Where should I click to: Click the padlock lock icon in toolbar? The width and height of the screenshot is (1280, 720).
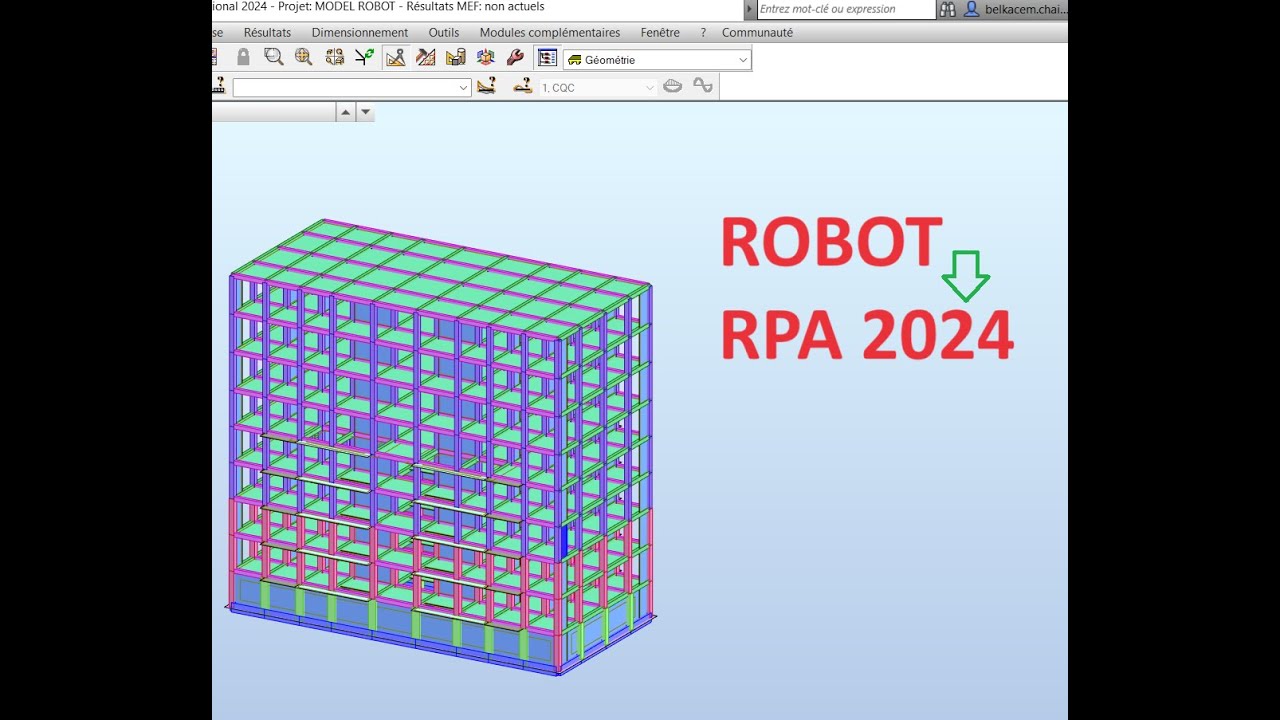coord(243,58)
